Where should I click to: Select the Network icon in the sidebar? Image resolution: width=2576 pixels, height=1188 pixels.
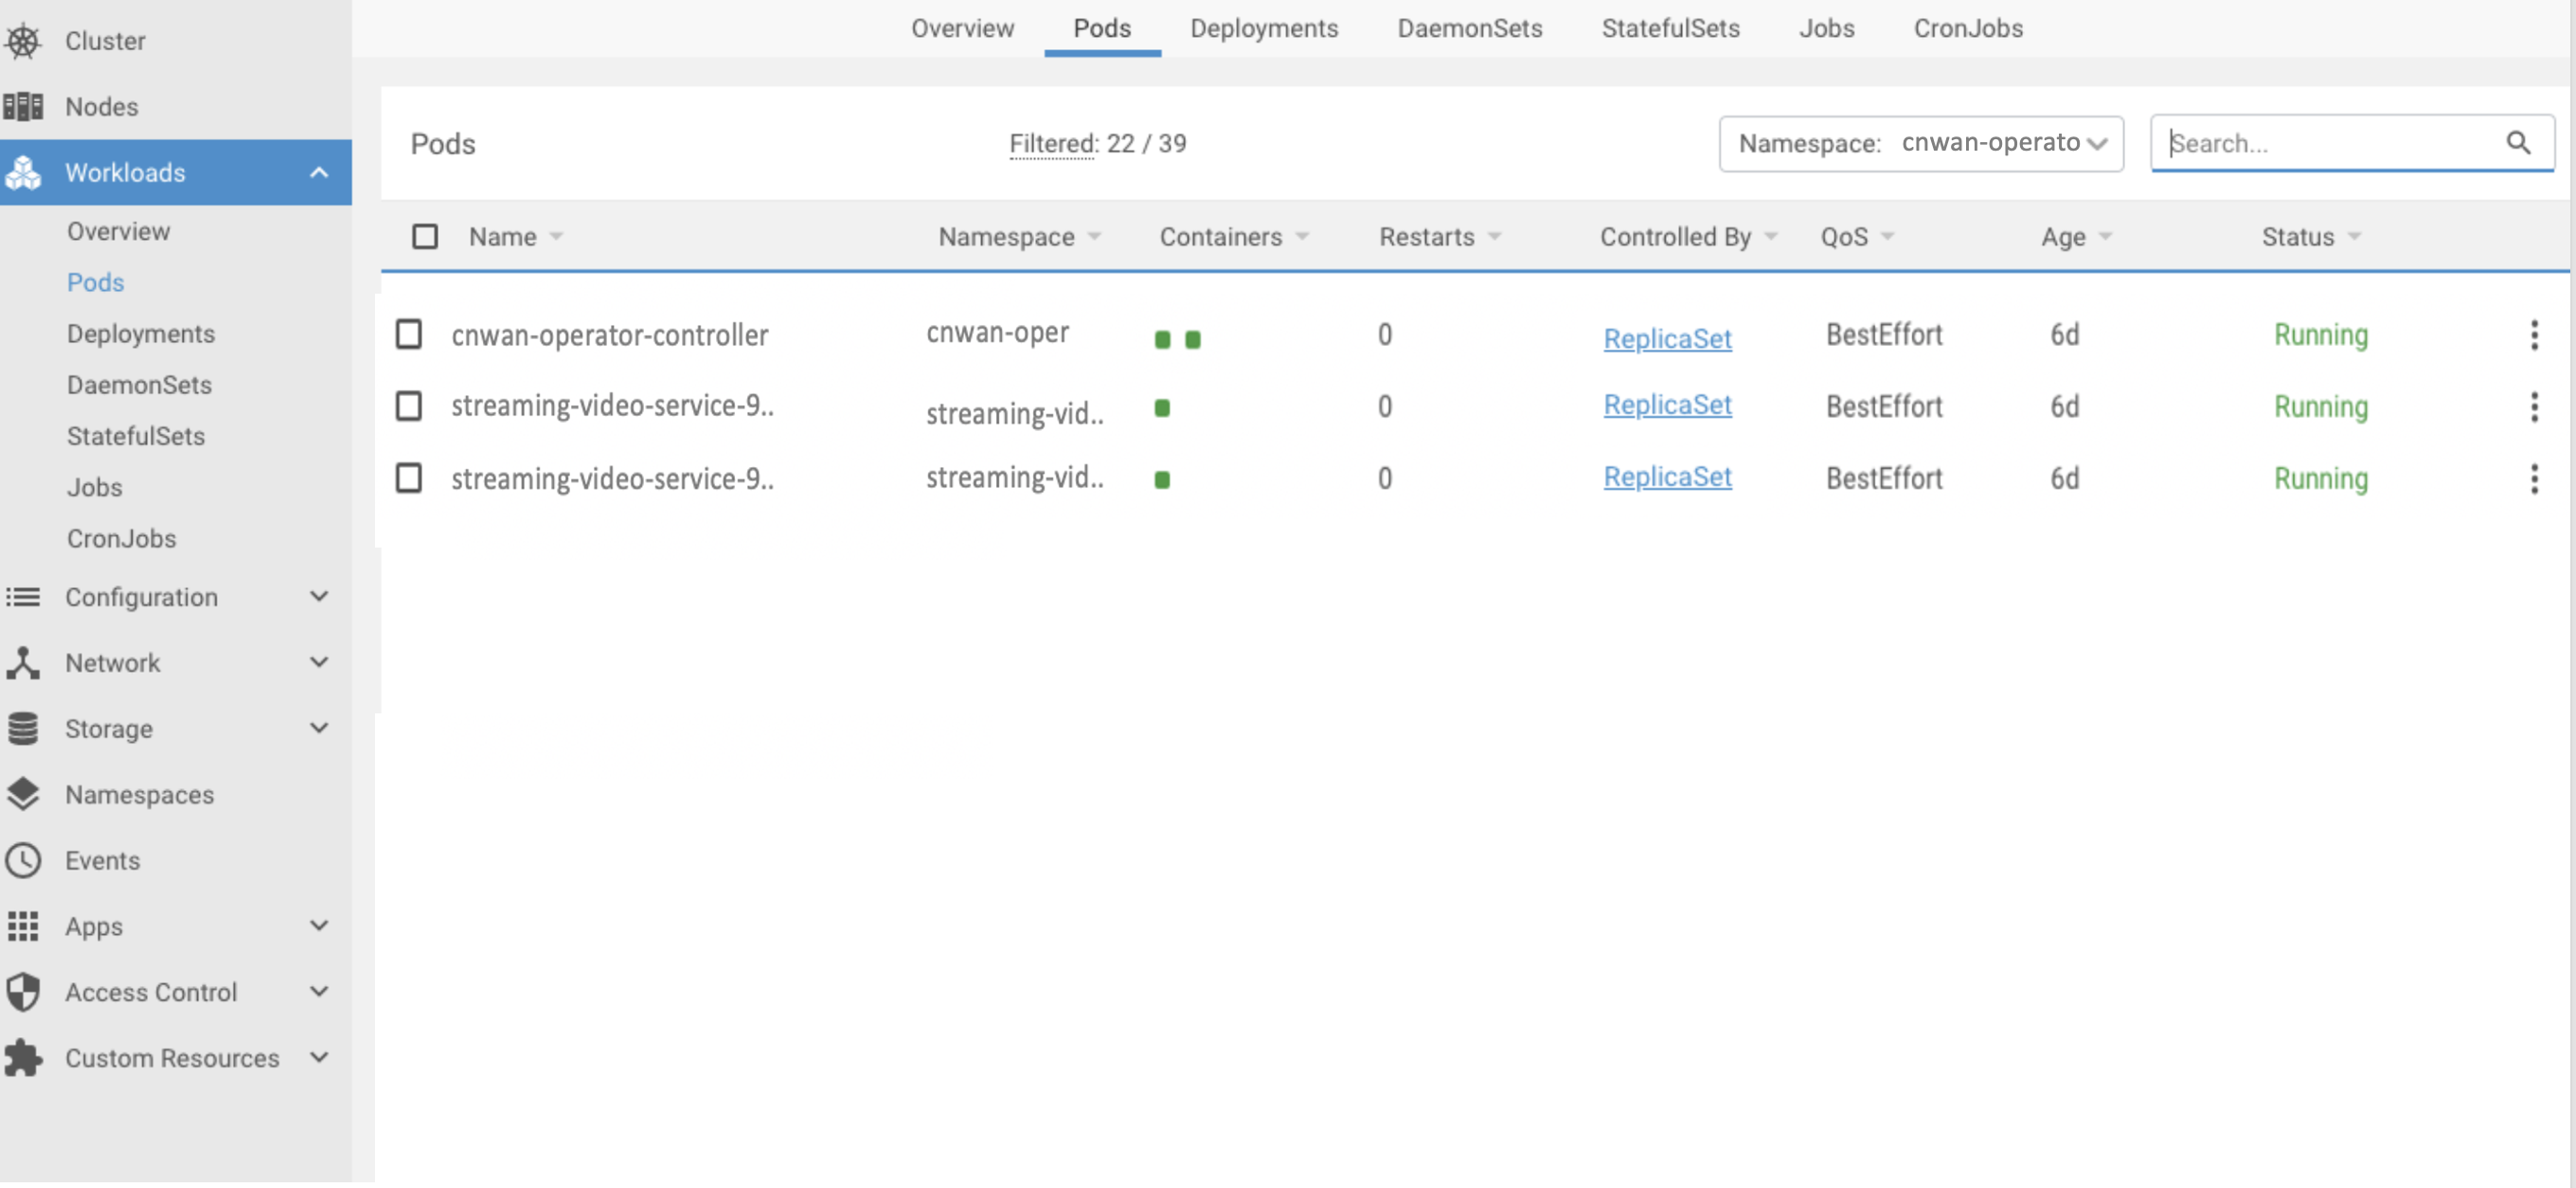(24, 662)
